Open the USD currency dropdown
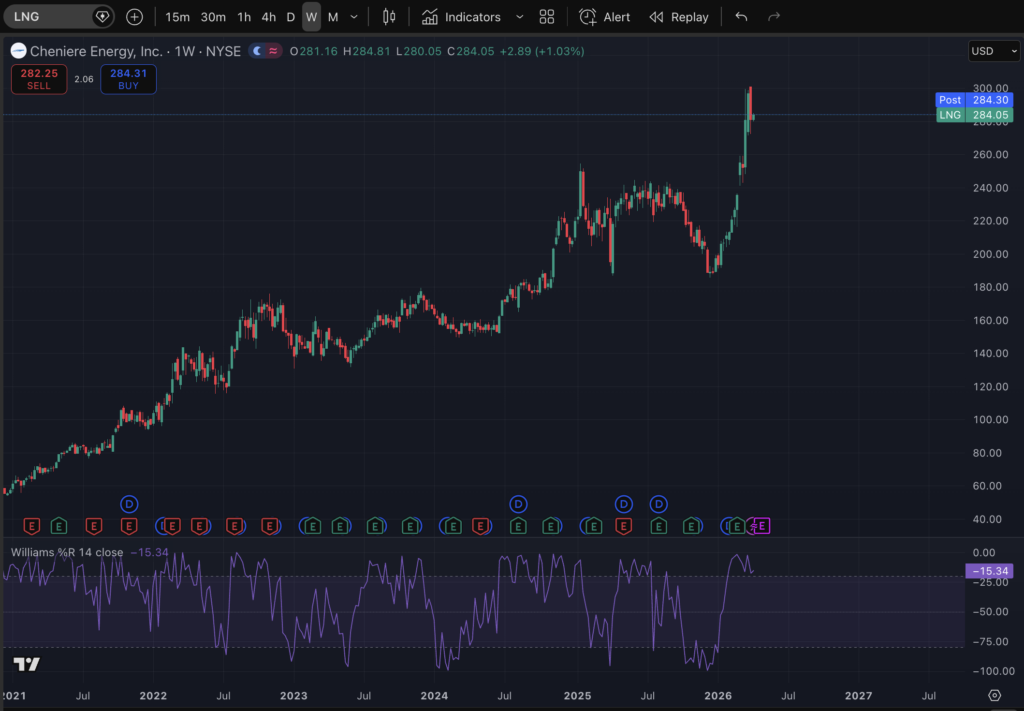The image size is (1024, 711). (x=993, y=51)
